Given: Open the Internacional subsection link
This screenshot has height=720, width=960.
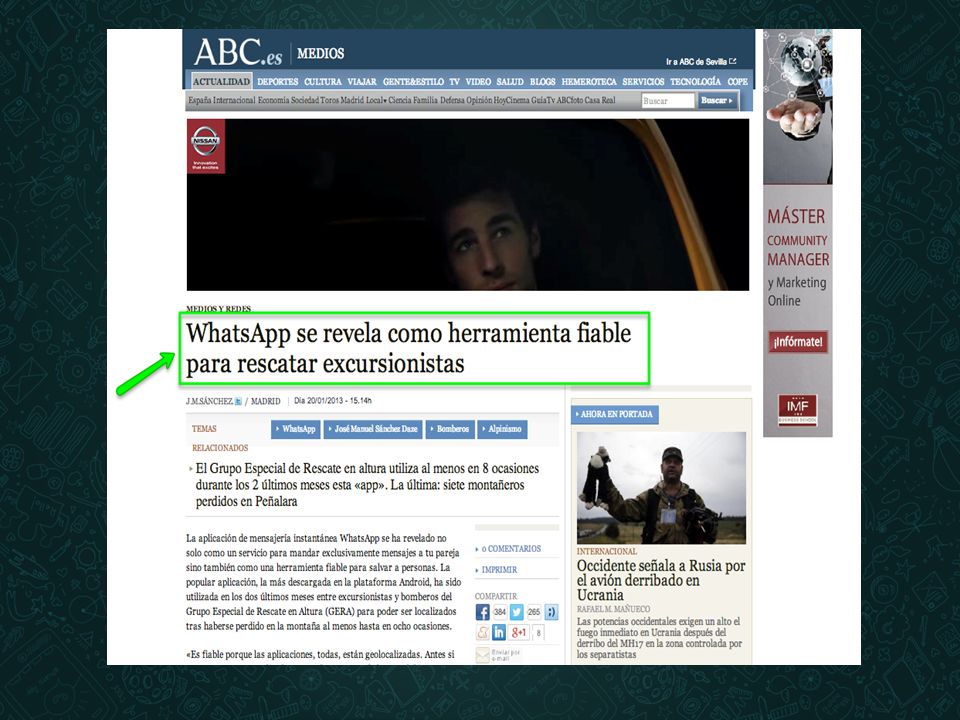Looking at the screenshot, I should 234,100.
